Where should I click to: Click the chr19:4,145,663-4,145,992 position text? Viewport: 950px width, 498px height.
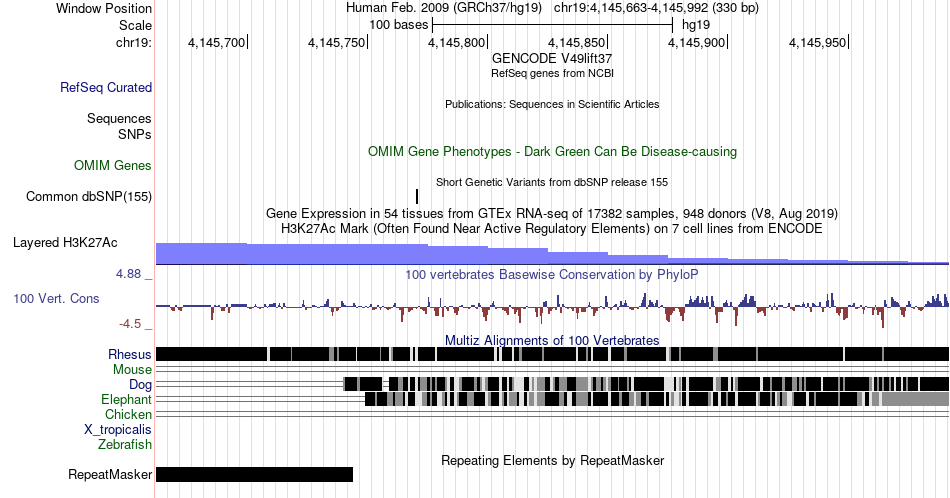click(x=656, y=8)
